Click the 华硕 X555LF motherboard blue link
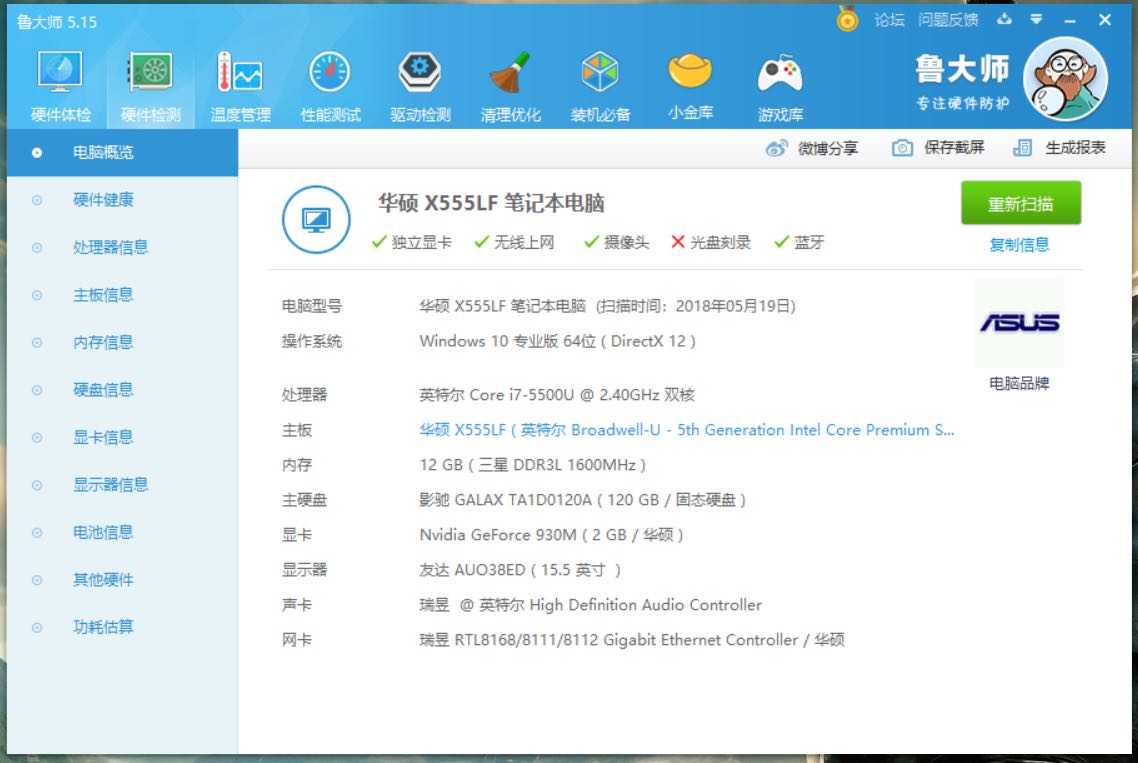 (687, 430)
